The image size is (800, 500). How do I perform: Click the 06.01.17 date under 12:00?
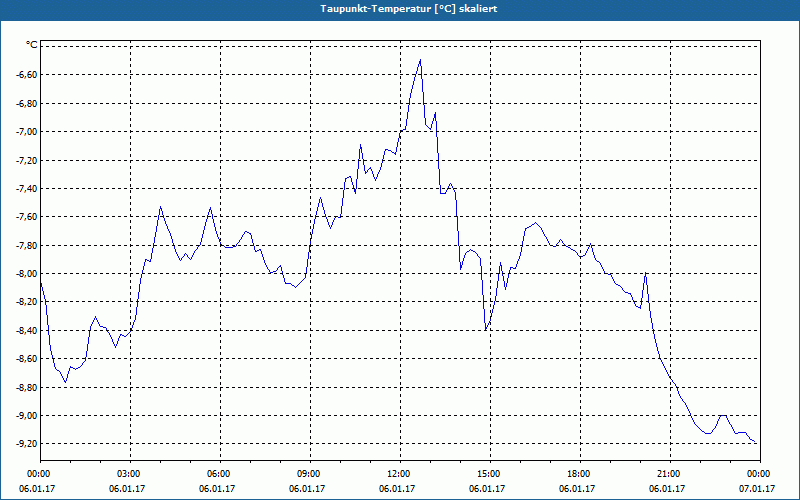(x=396, y=489)
